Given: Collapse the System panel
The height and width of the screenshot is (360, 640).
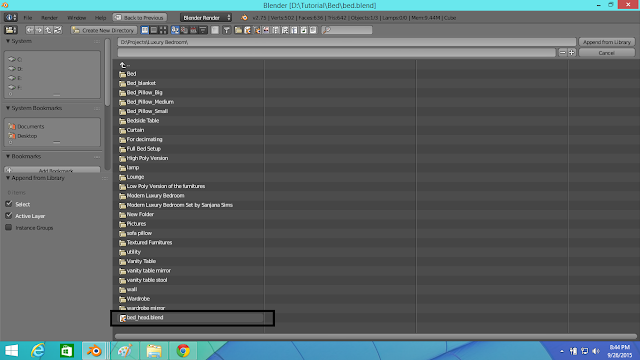Looking at the screenshot, I should pos(8,41).
